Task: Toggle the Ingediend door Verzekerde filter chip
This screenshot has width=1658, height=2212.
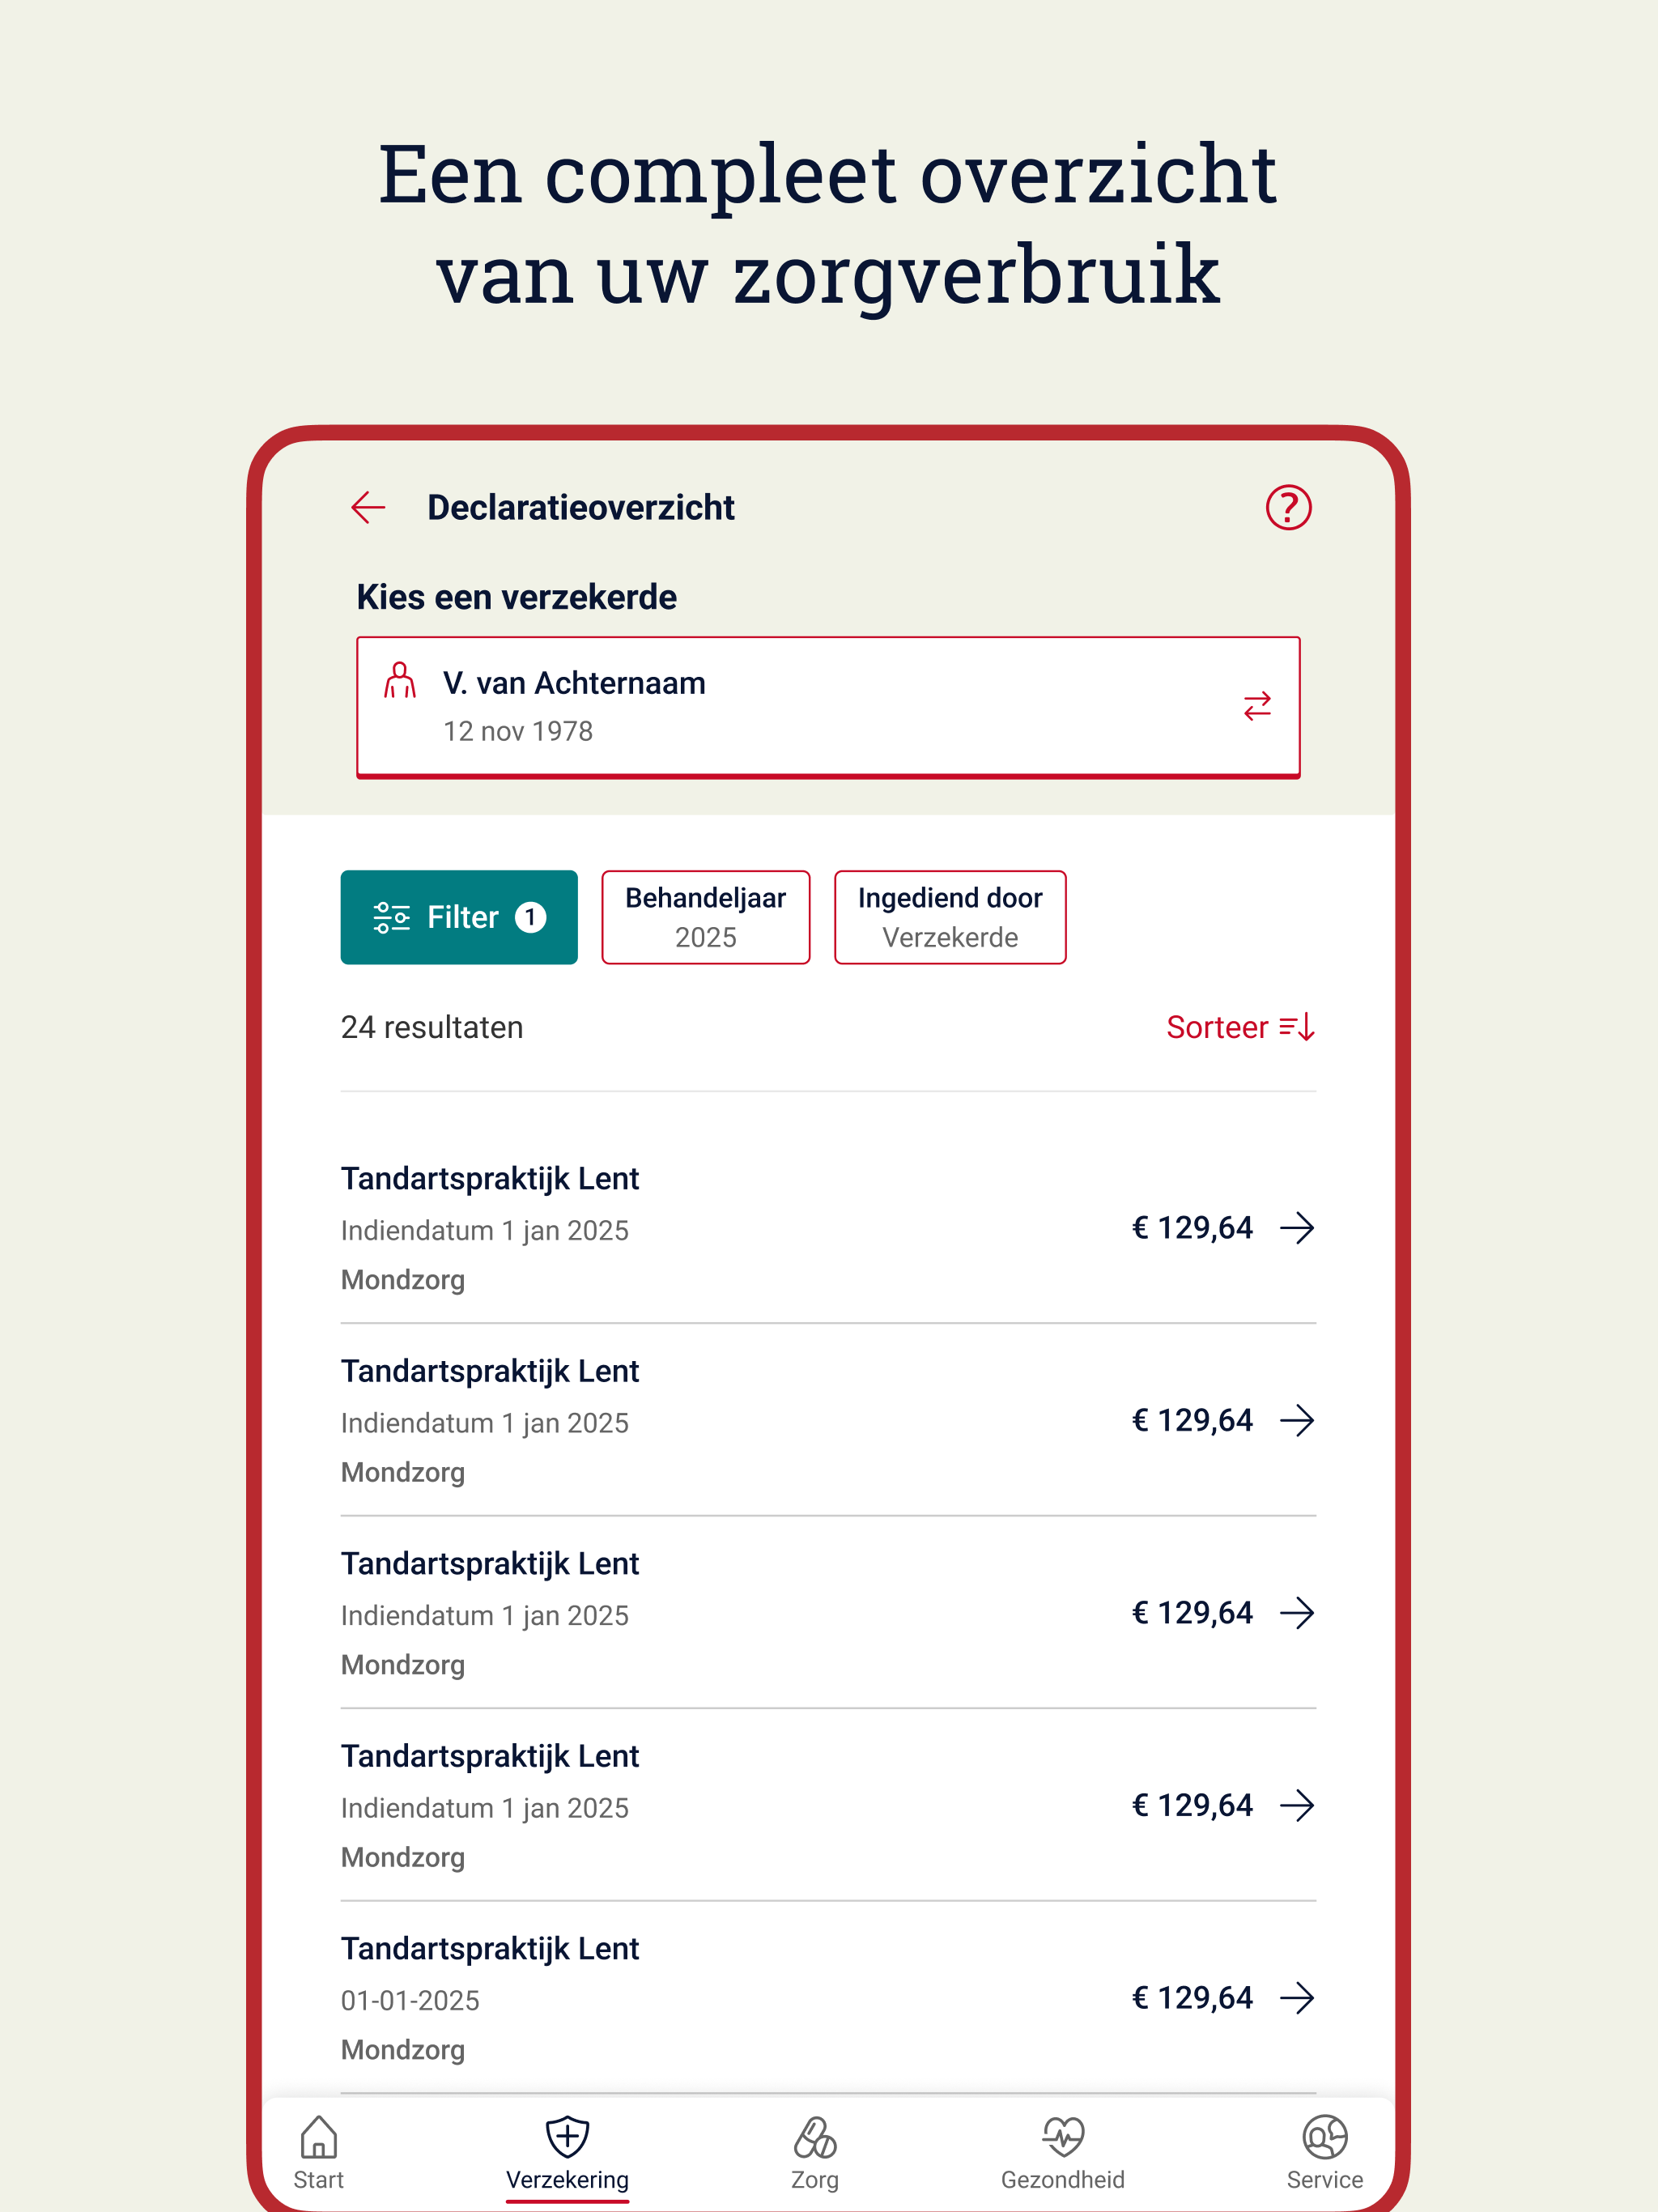Action: coord(950,917)
